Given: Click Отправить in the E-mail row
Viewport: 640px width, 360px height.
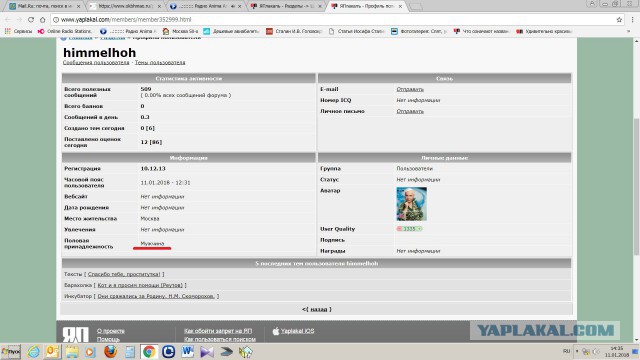Looking at the screenshot, I should click(410, 89).
